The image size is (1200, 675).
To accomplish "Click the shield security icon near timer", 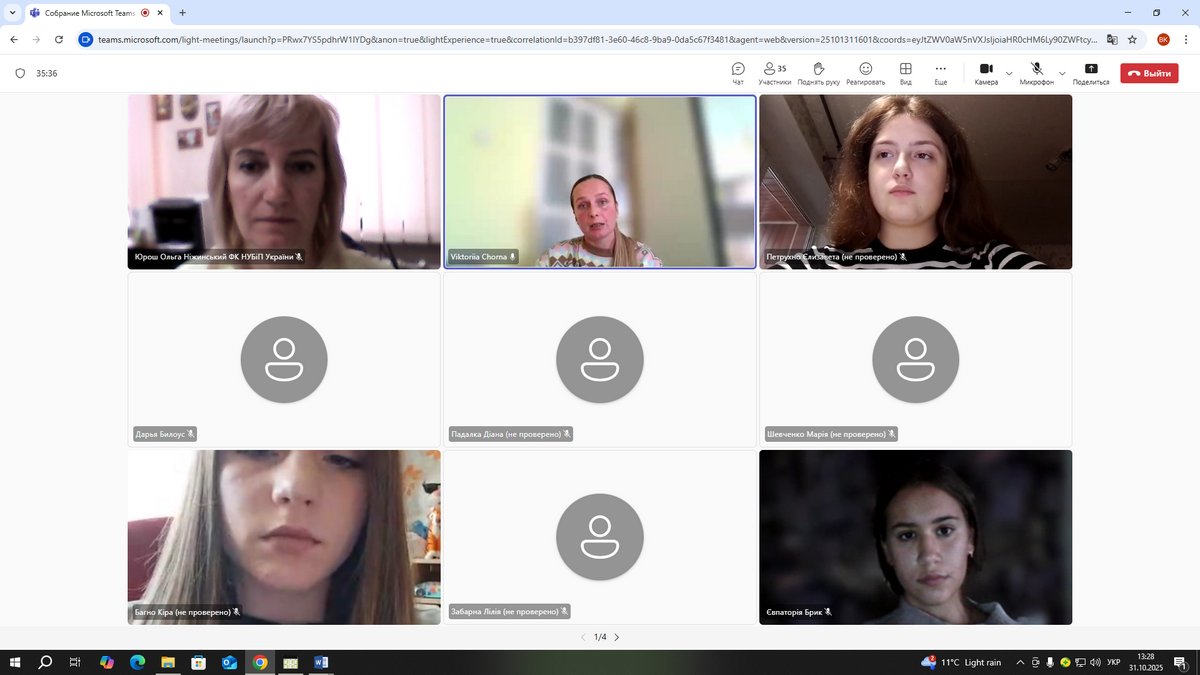I will [x=20, y=73].
